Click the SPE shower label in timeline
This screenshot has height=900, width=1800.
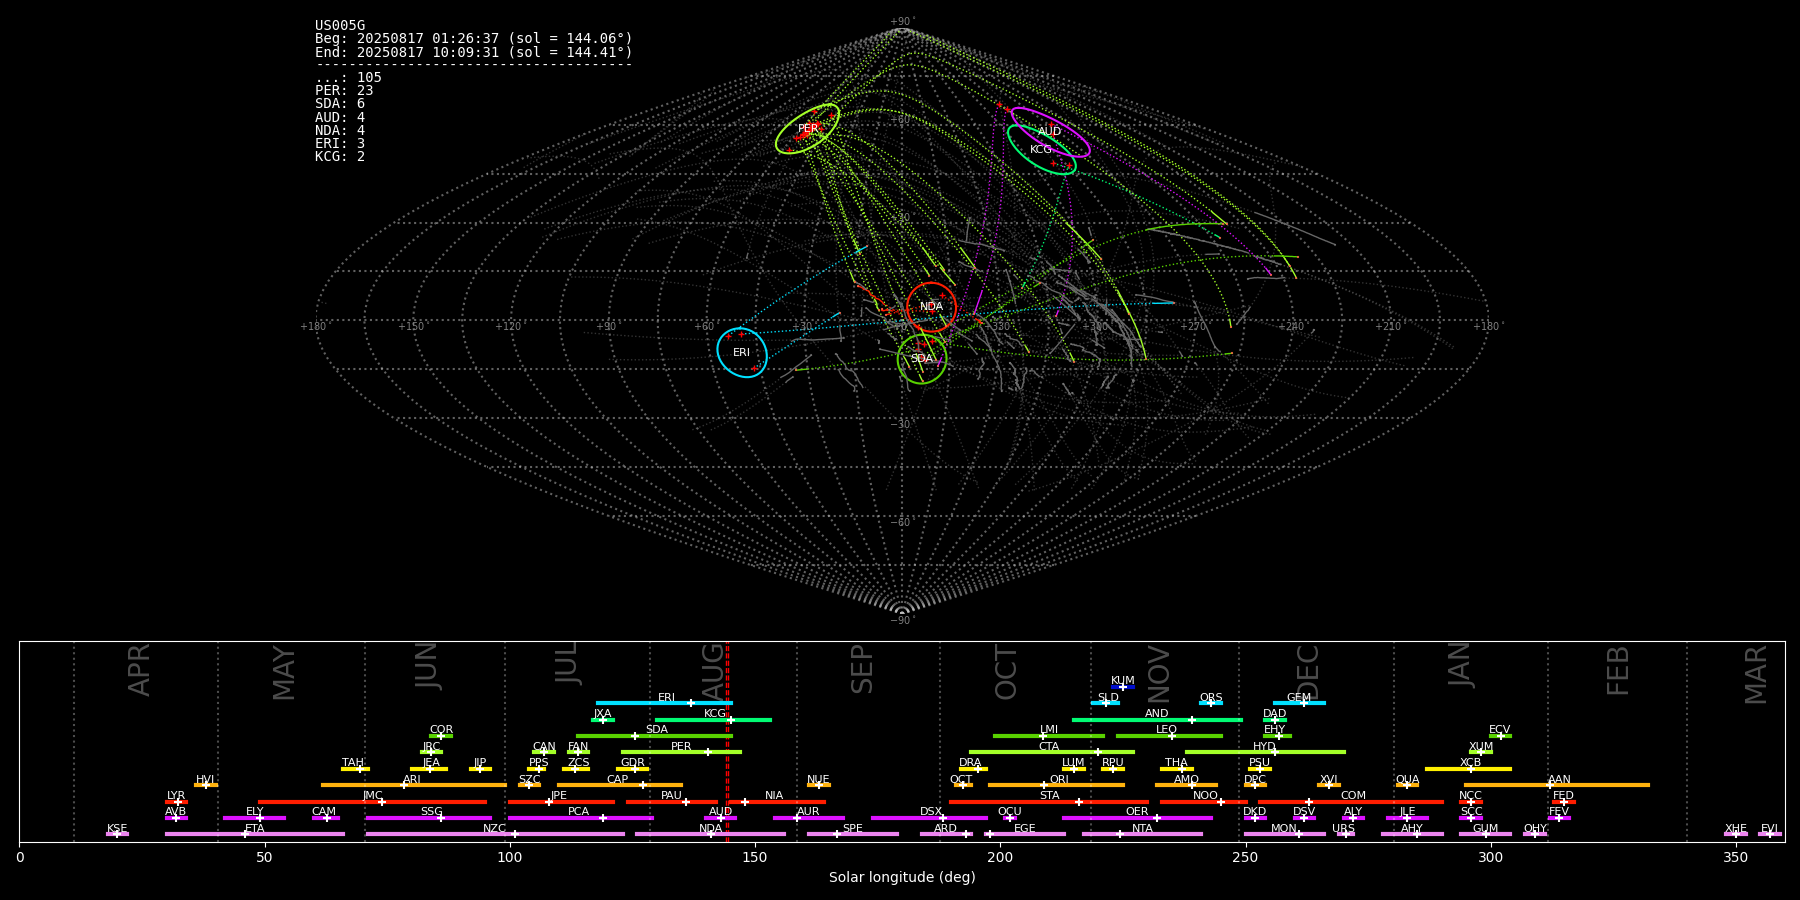(x=852, y=829)
